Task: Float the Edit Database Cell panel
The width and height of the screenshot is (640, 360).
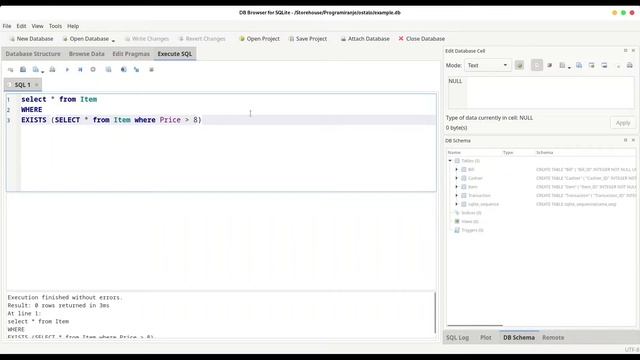Action: point(625,51)
